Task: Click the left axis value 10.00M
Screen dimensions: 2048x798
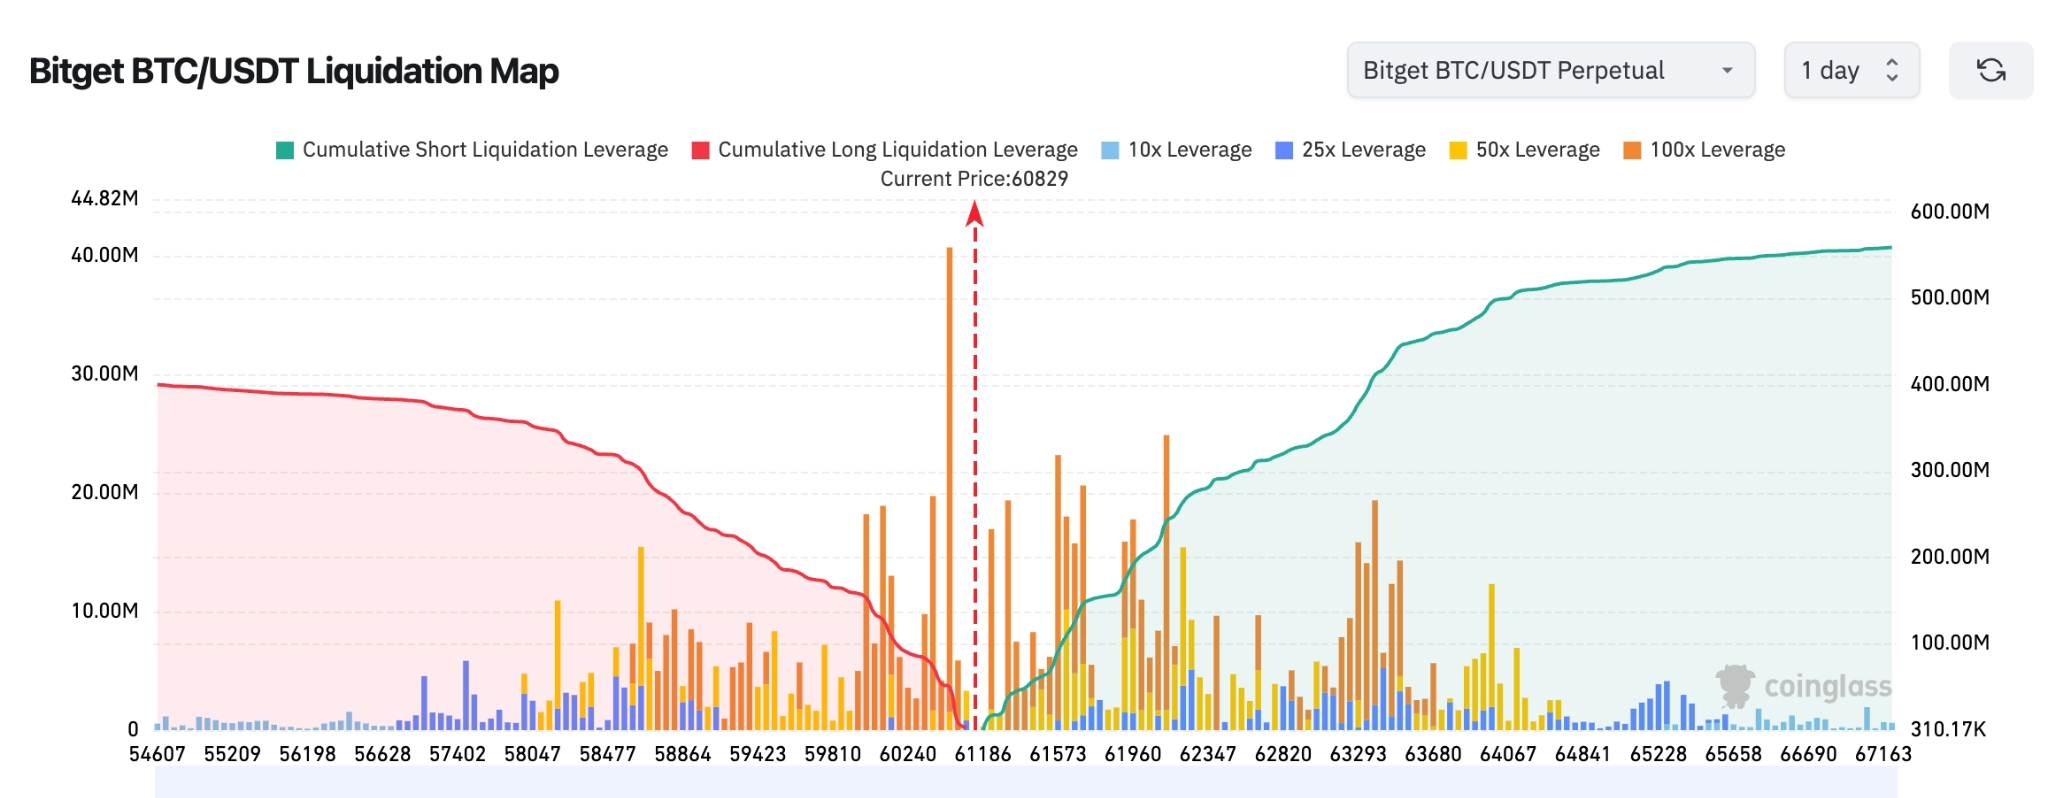Action: click(x=105, y=611)
